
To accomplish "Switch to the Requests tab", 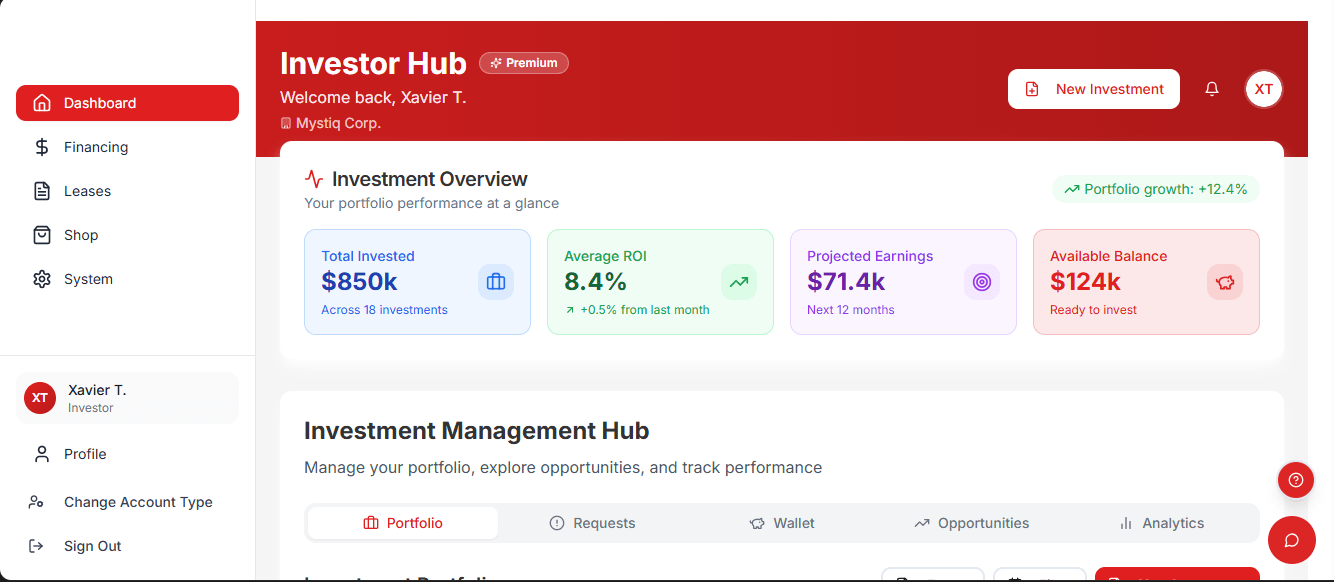I will coord(593,523).
